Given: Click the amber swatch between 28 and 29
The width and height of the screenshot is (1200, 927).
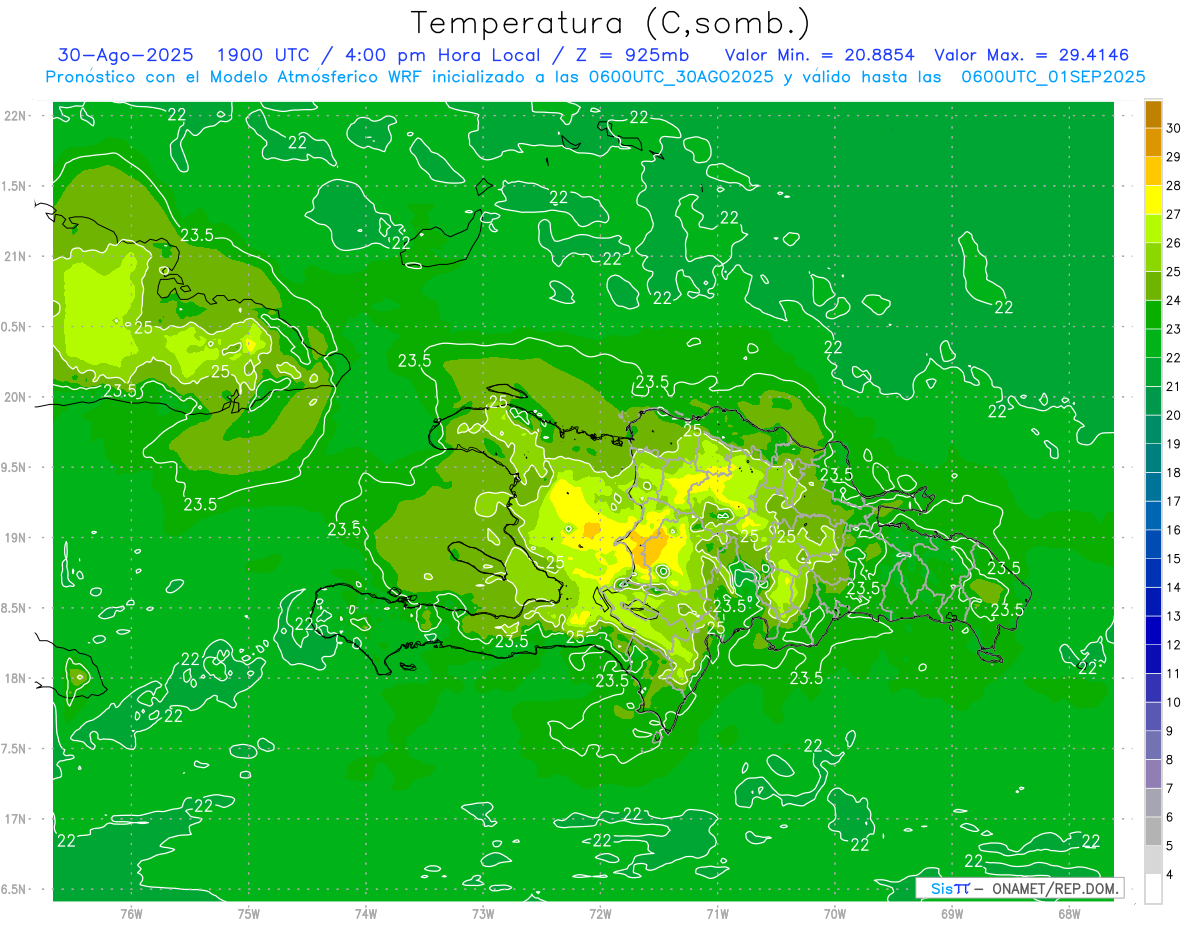Looking at the screenshot, I should [1153, 171].
